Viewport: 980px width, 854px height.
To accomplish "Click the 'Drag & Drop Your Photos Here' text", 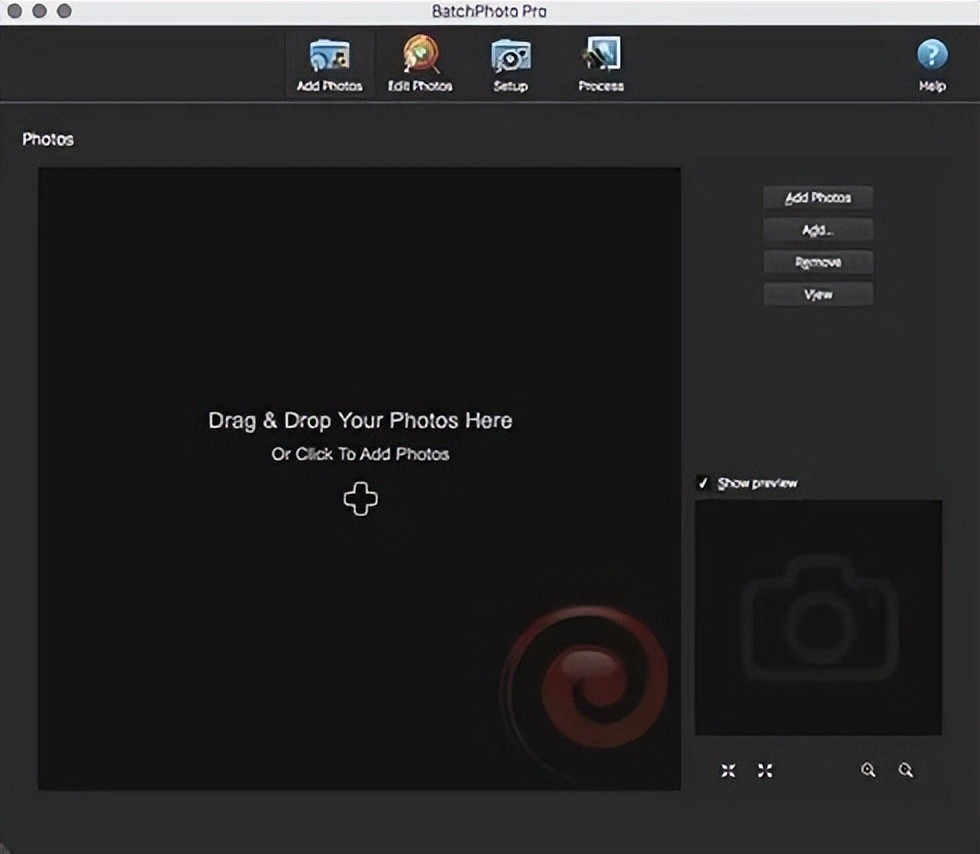I will (360, 421).
